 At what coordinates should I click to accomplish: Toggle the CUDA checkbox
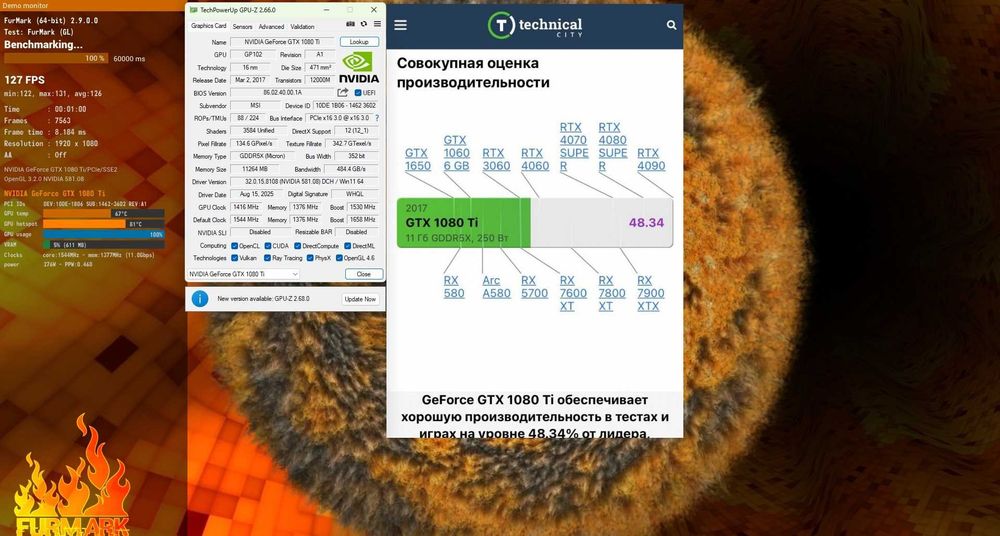pyautogui.click(x=268, y=246)
